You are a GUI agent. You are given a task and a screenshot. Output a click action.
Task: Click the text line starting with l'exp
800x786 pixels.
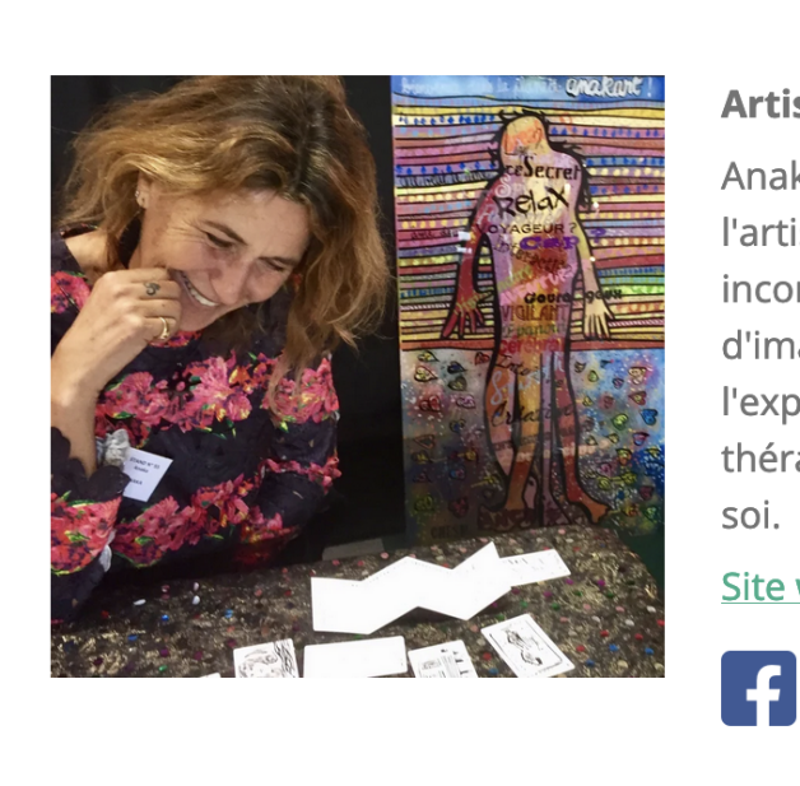pyautogui.click(x=761, y=403)
